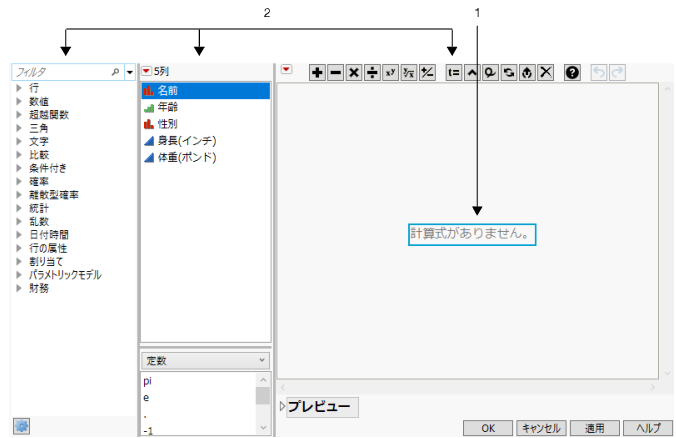Click the constants list scroll-up arrow
This screenshot has width=676, height=438.
[x=263, y=380]
